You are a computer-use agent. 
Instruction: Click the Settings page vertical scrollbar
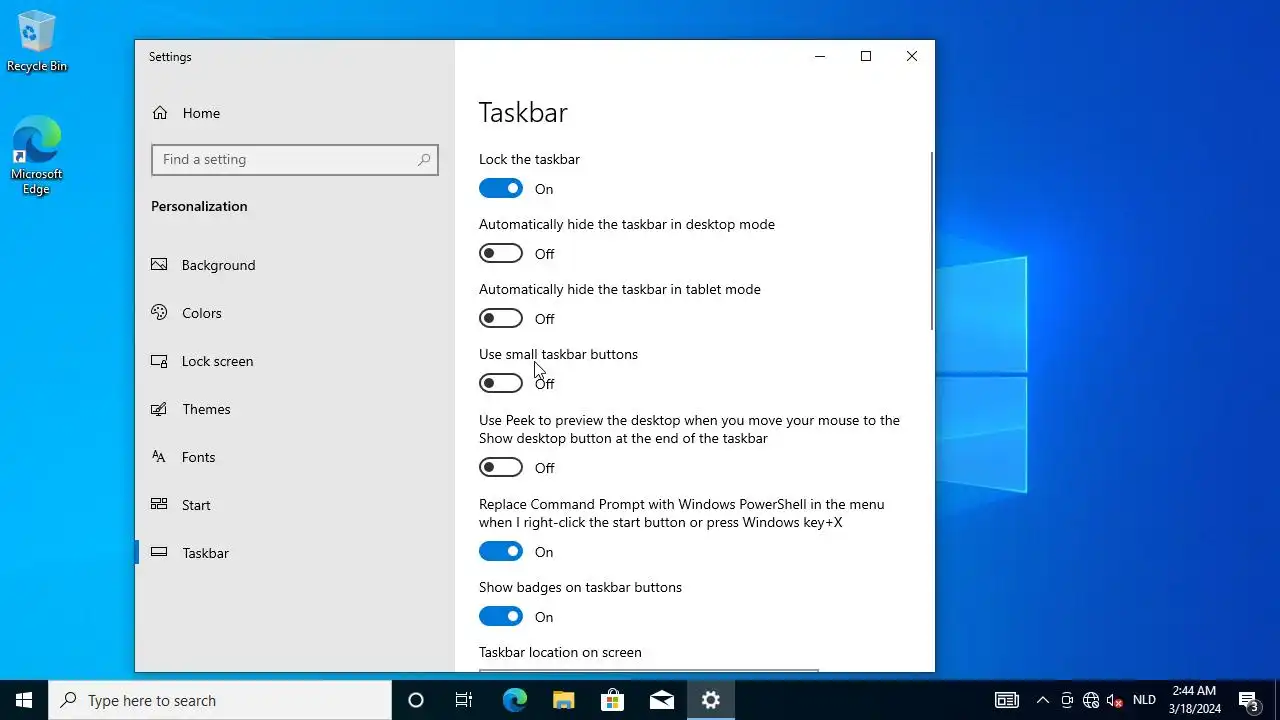point(931,241)
